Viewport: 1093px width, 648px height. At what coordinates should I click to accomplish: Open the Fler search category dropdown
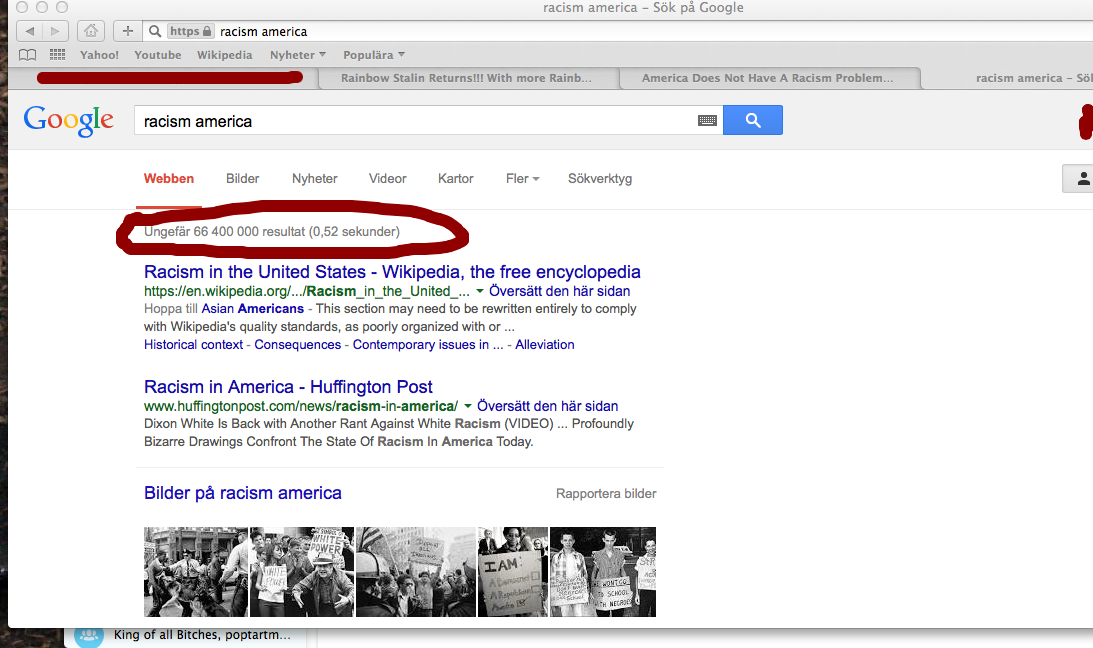click(x=522, y=179)
